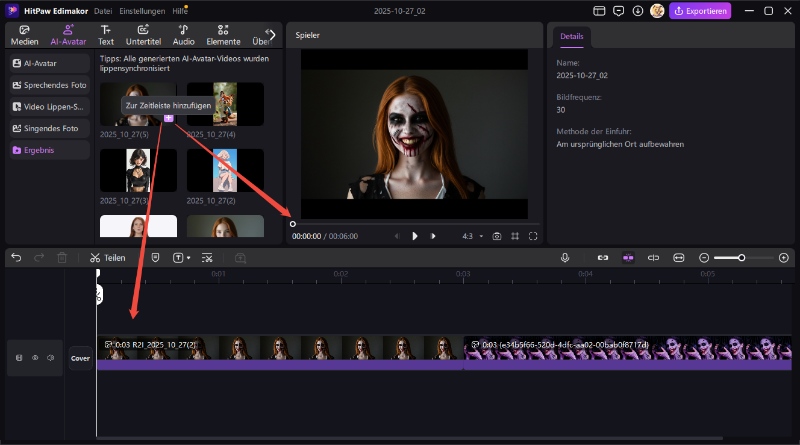Zoom in the timeline with plus

(x=784, y=258)
